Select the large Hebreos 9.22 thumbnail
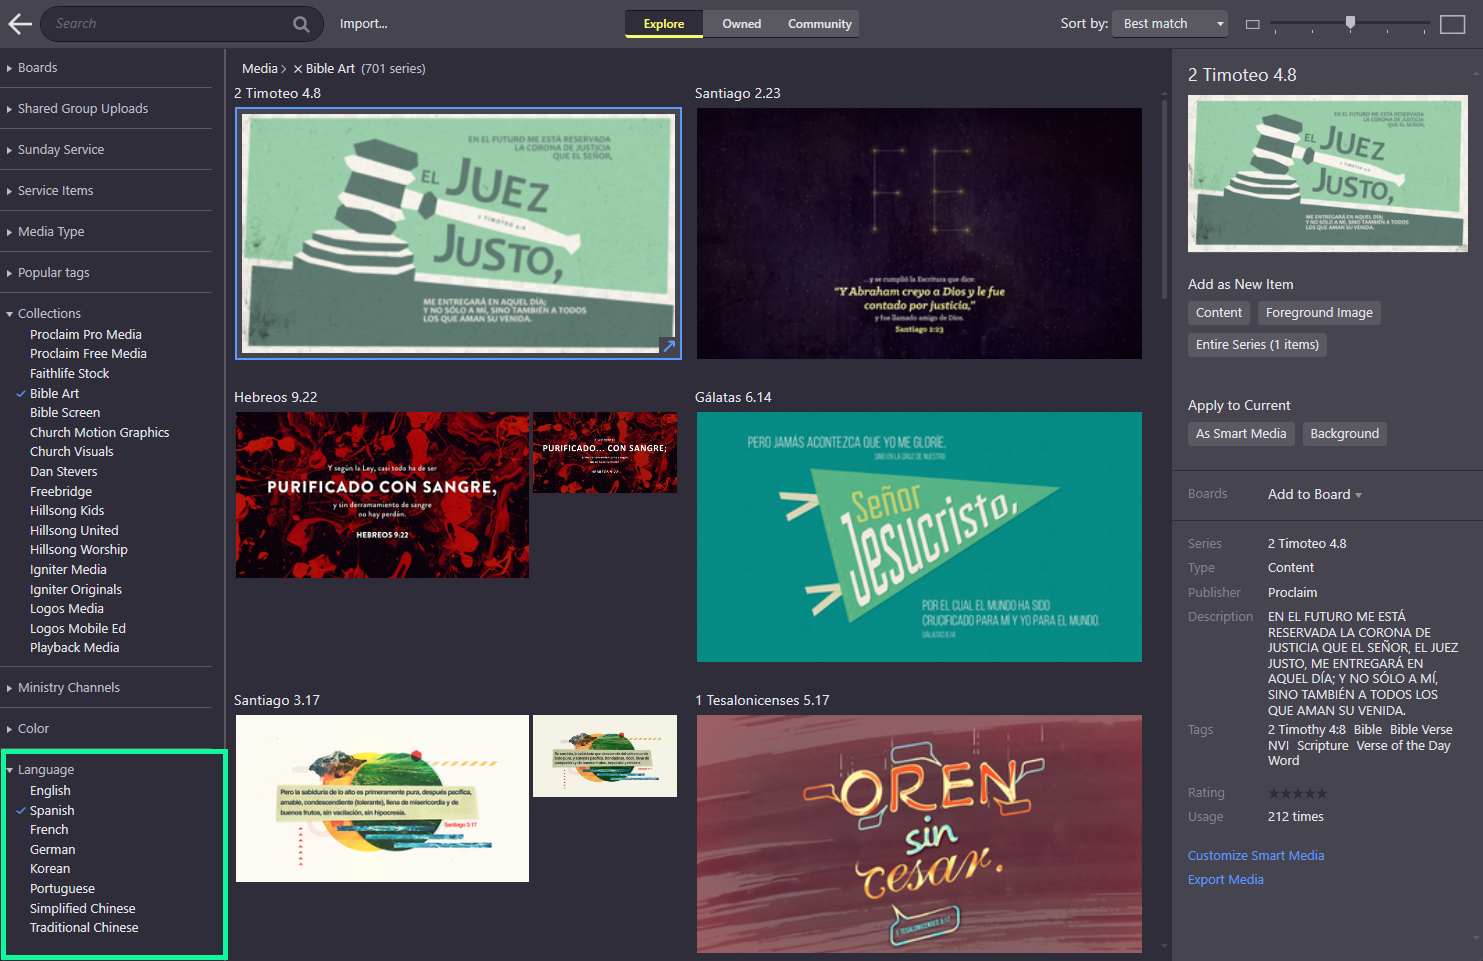Image resolution: width=1483 pixels, height=961 pixels. [x=382, y=495]
